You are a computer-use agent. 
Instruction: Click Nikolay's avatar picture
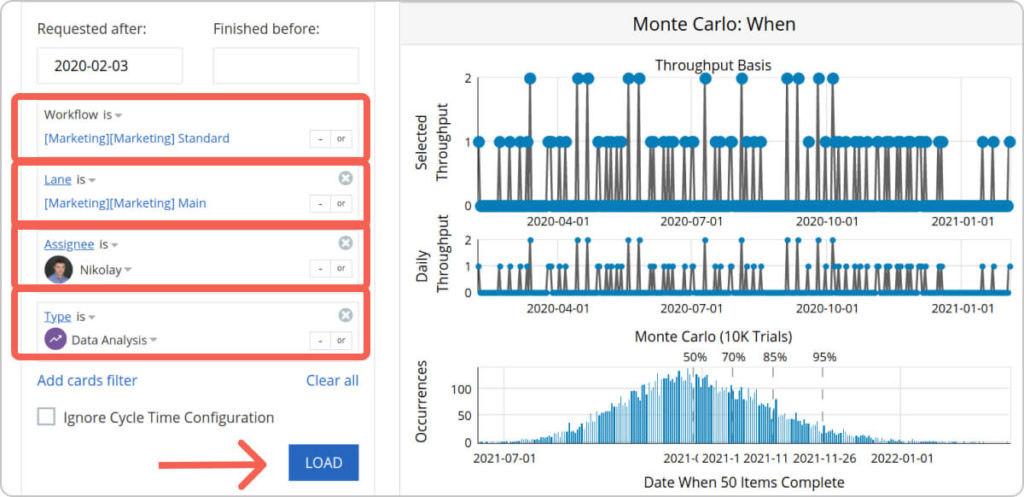coord(58,269)
